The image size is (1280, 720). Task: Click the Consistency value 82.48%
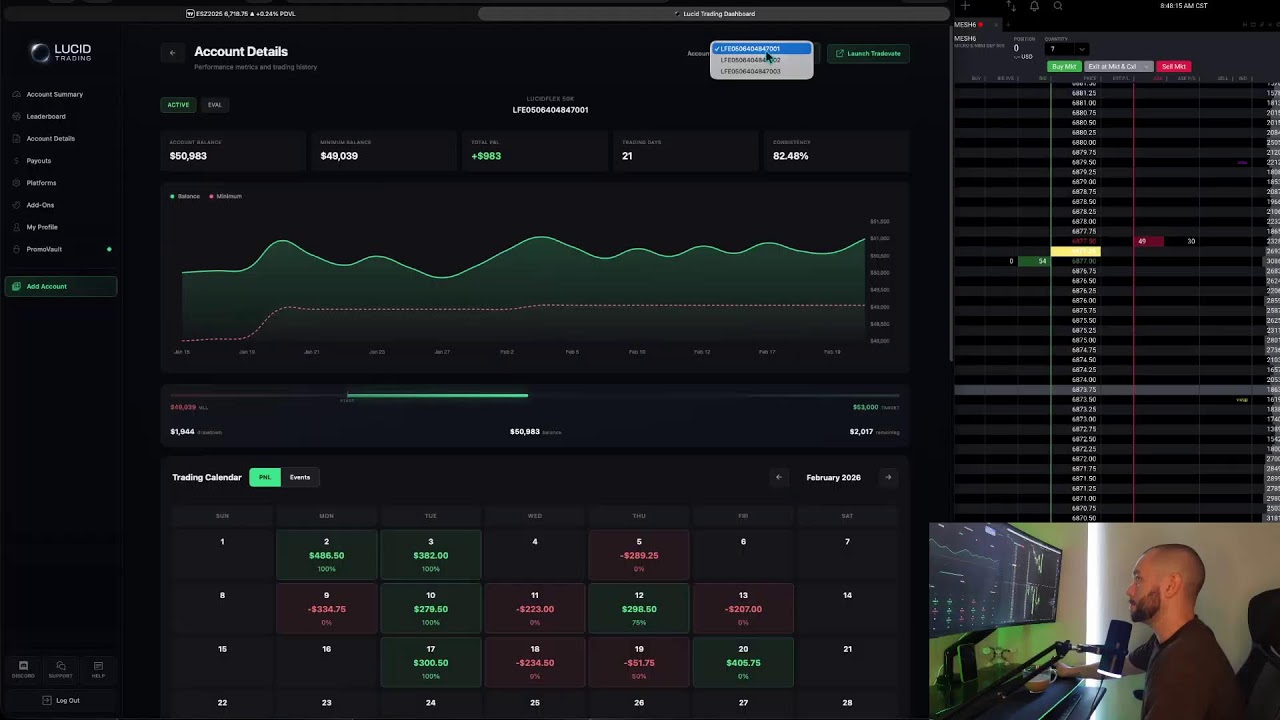click(790, 156)
